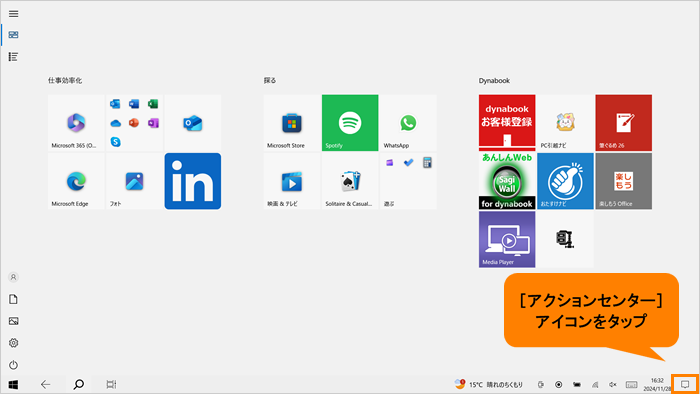Open 楽しもう Office tile
The width and height of the screenshot is (700, 394).
(624, 181)
